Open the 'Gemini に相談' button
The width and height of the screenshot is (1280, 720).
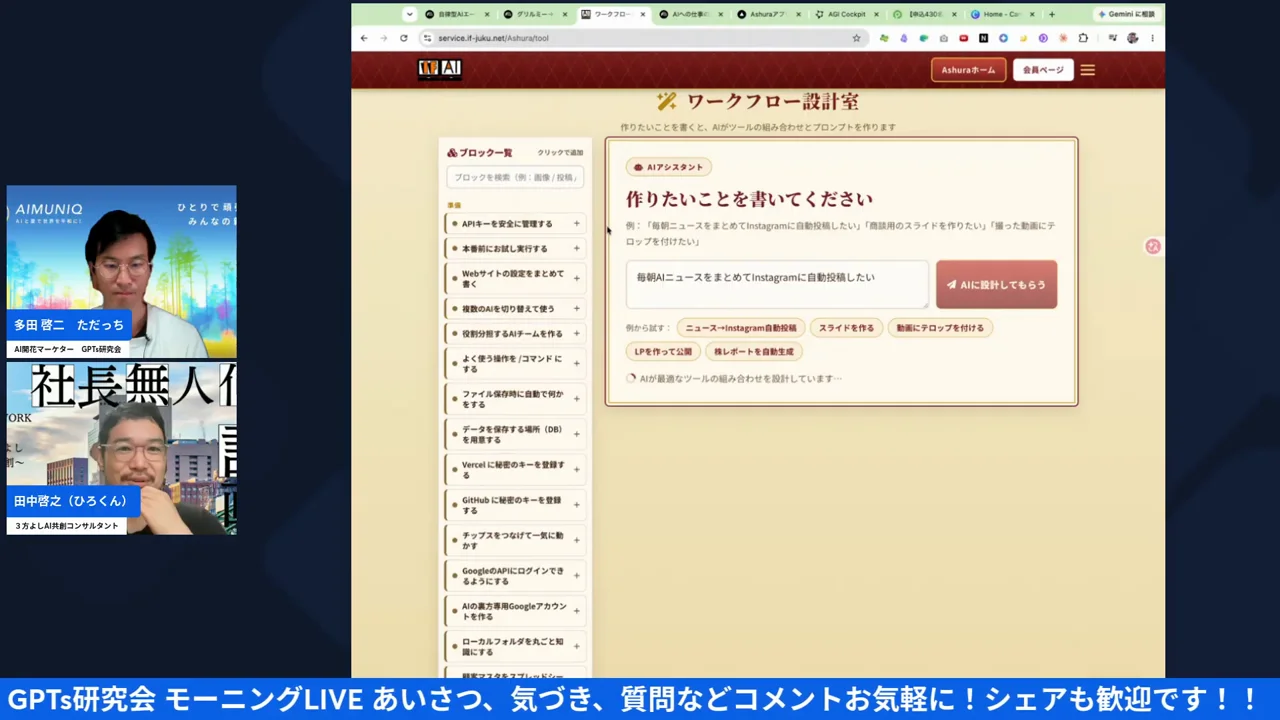(x=1126, y=14)
